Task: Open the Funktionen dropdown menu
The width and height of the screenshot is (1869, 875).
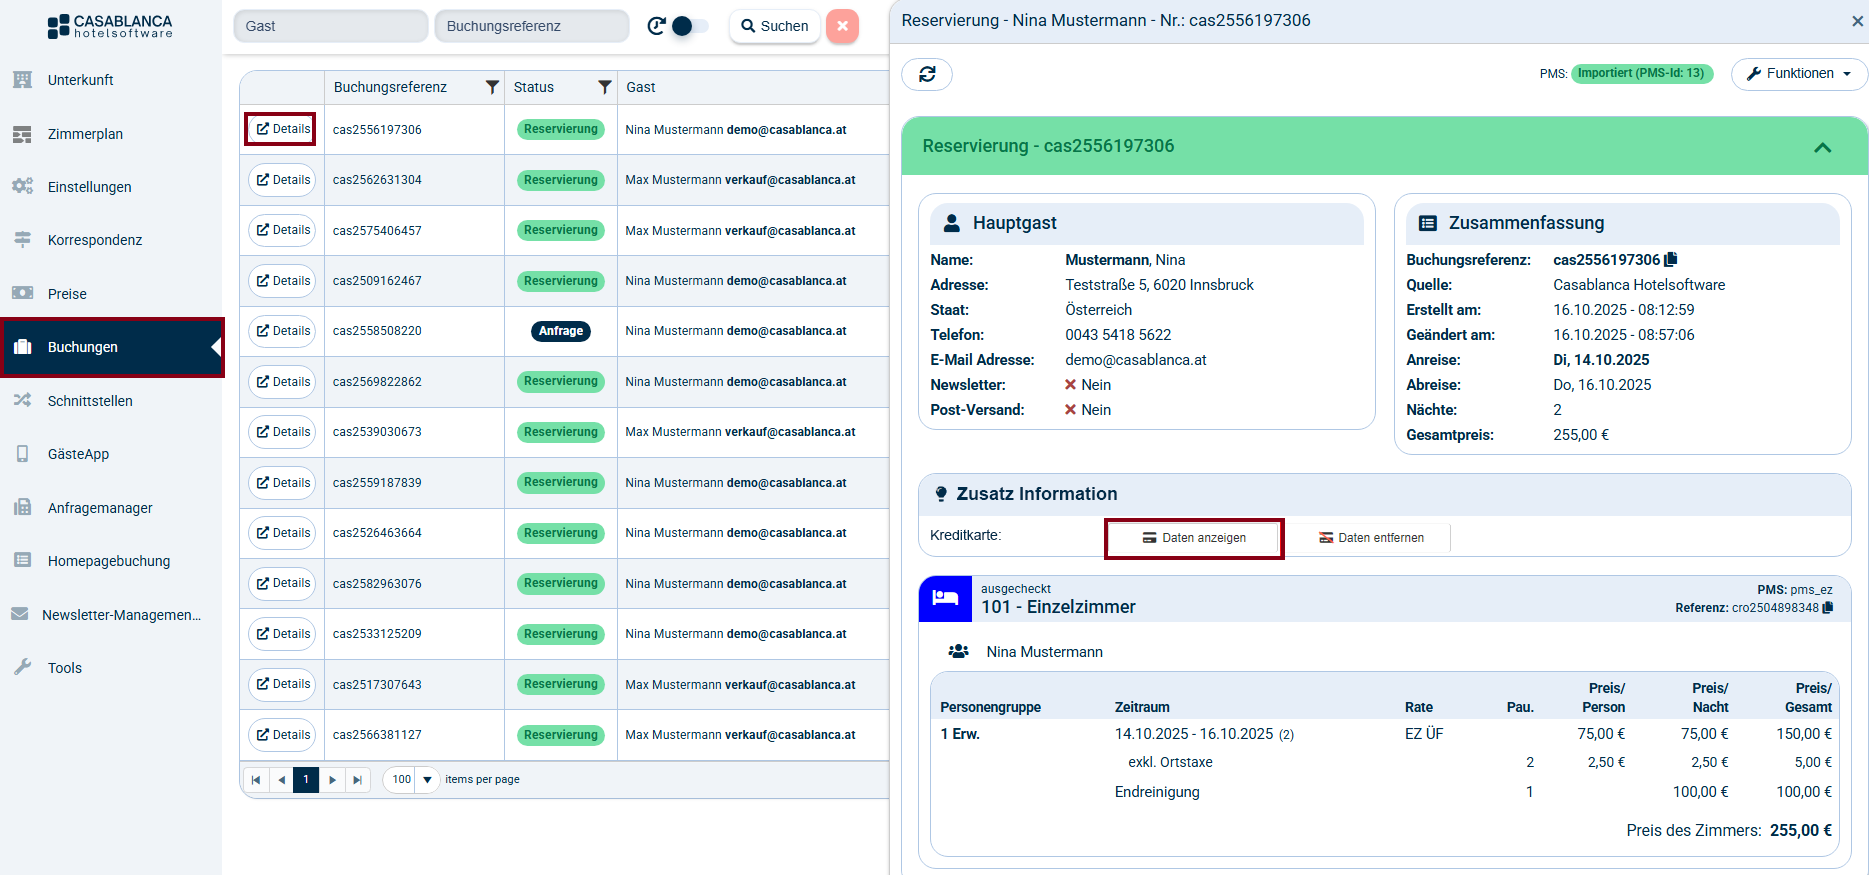Action: click(x=1798, y=74)
